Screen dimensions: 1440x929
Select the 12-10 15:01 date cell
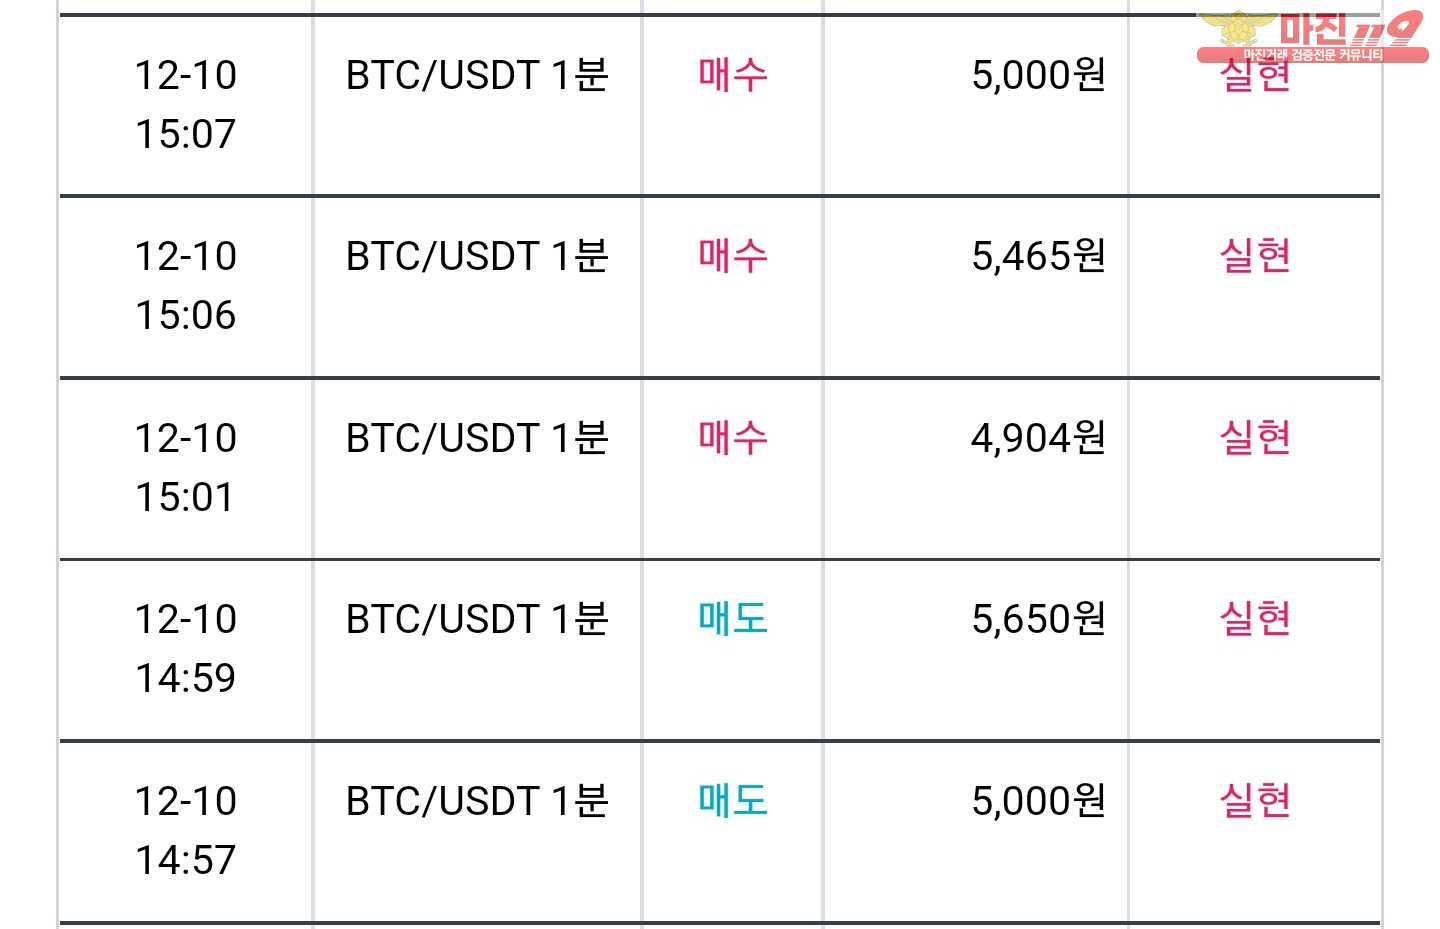point(186,468)
